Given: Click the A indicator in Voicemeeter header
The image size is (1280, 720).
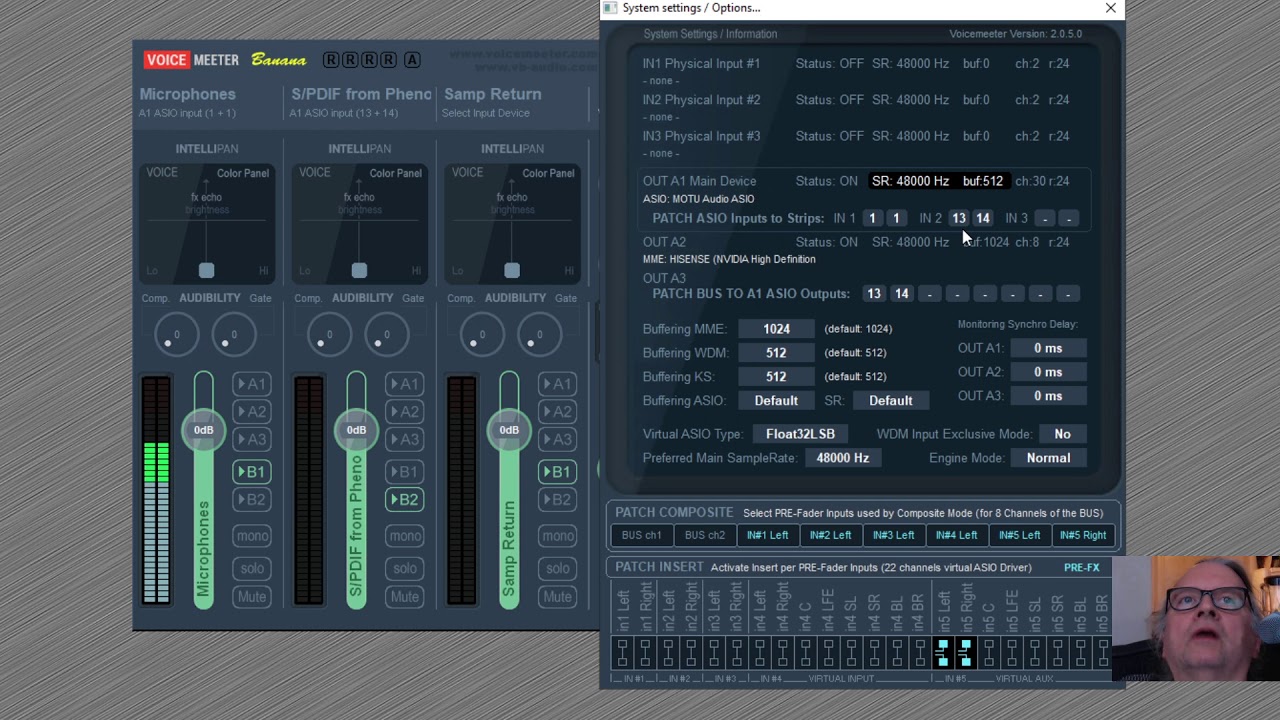Looking at the screenshot, I should 412,60.
